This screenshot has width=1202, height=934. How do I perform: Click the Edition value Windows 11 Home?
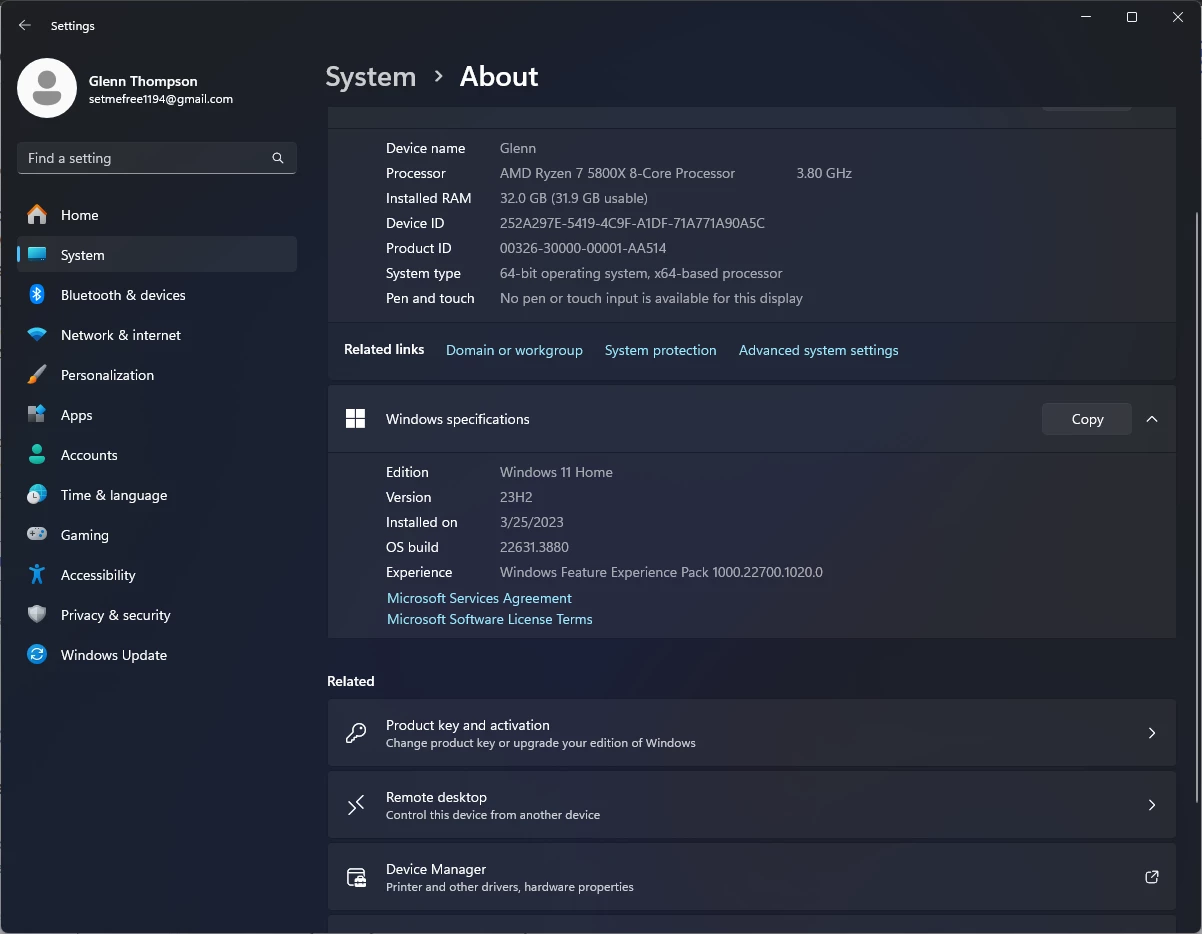[556, 472]
